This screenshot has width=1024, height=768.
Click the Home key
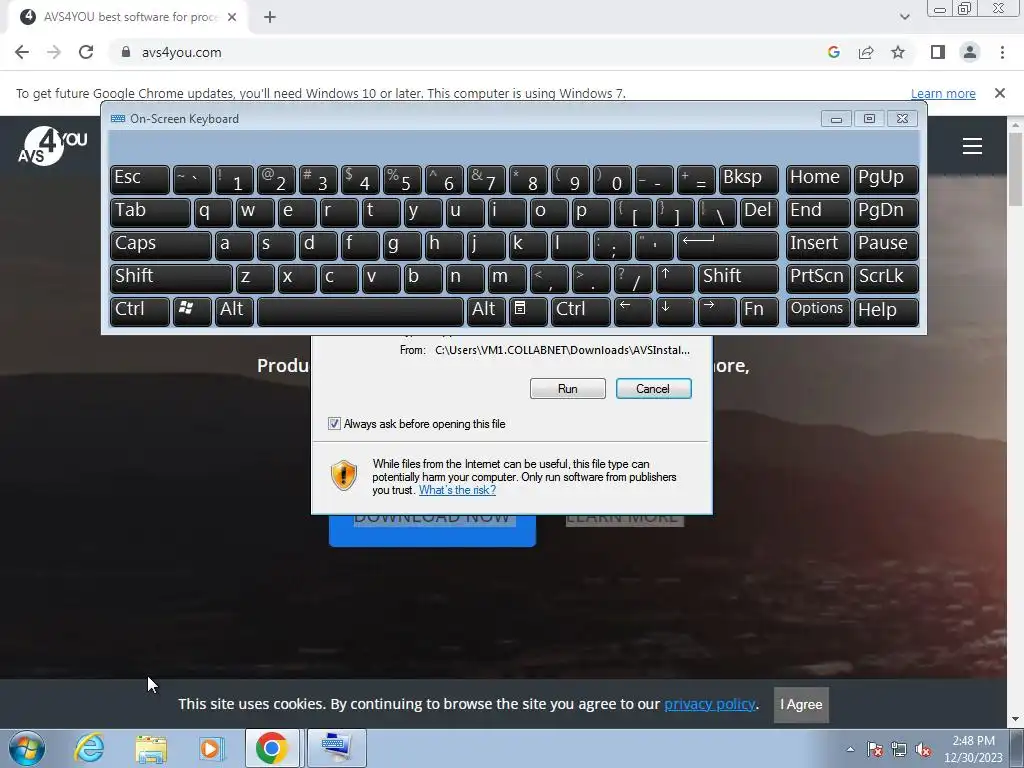tap(817, 180)
